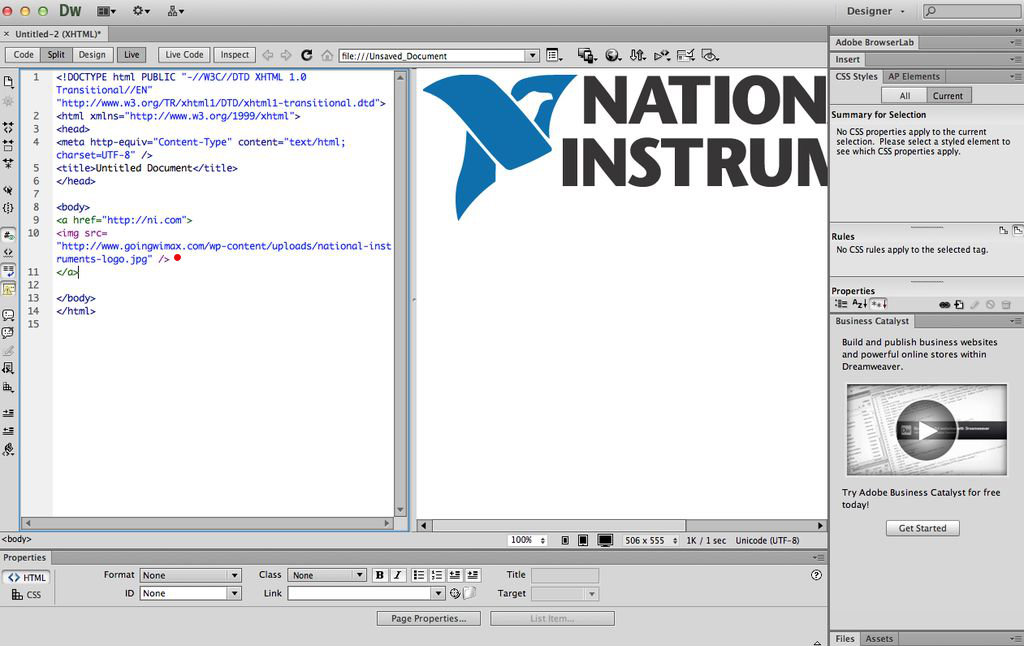Click the New CSS Rule icon
Viewport: 1024px width, 646px height.
click(x=959, y=304)
